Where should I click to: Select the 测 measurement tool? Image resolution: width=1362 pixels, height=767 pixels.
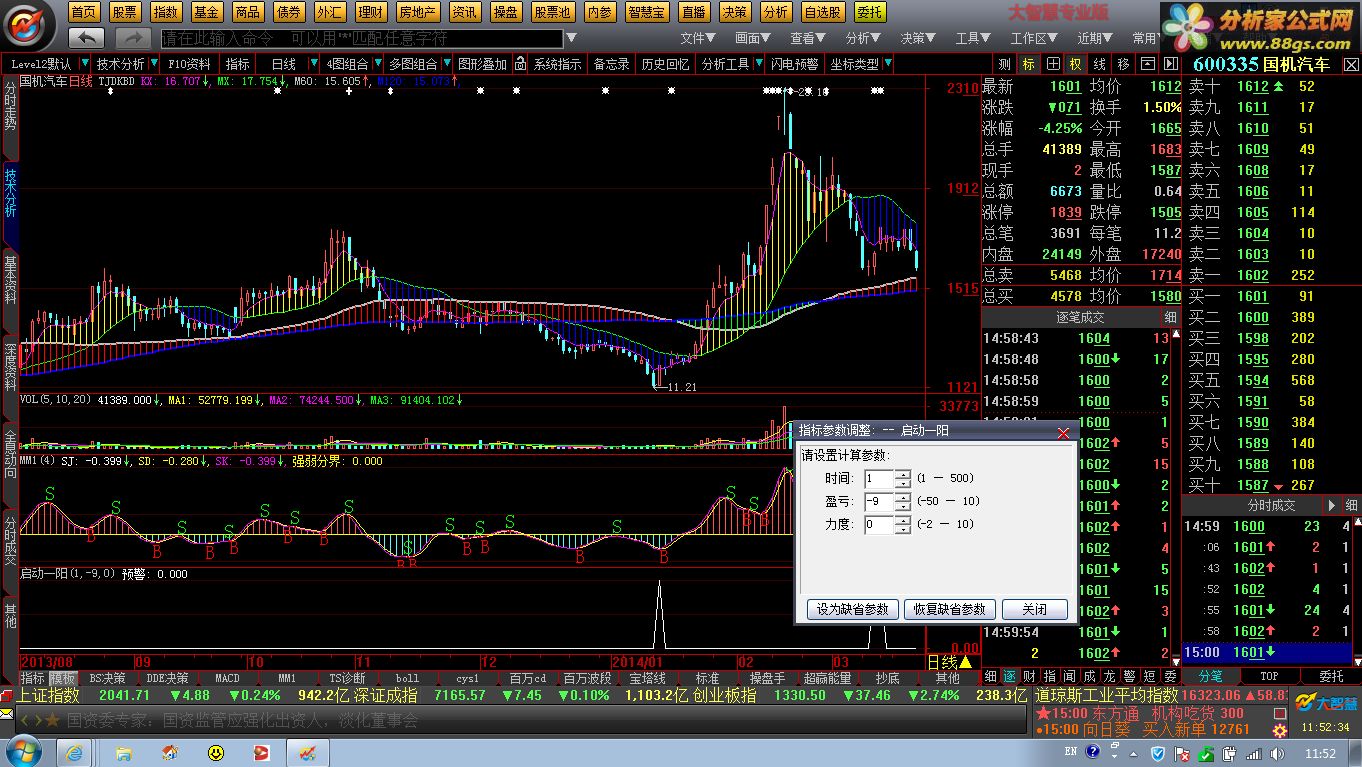coord(1004,63)
